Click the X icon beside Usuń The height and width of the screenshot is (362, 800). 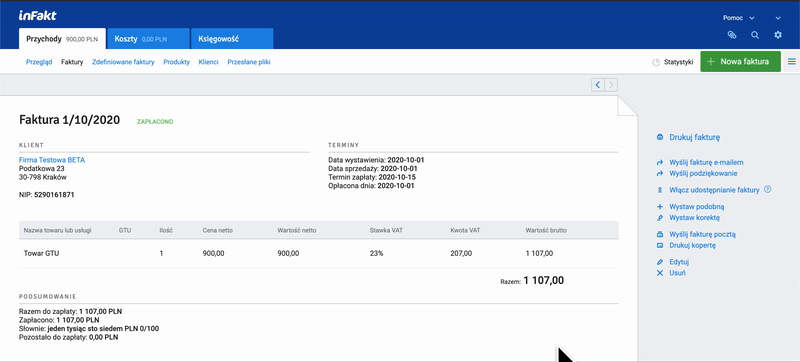point(660,273)
